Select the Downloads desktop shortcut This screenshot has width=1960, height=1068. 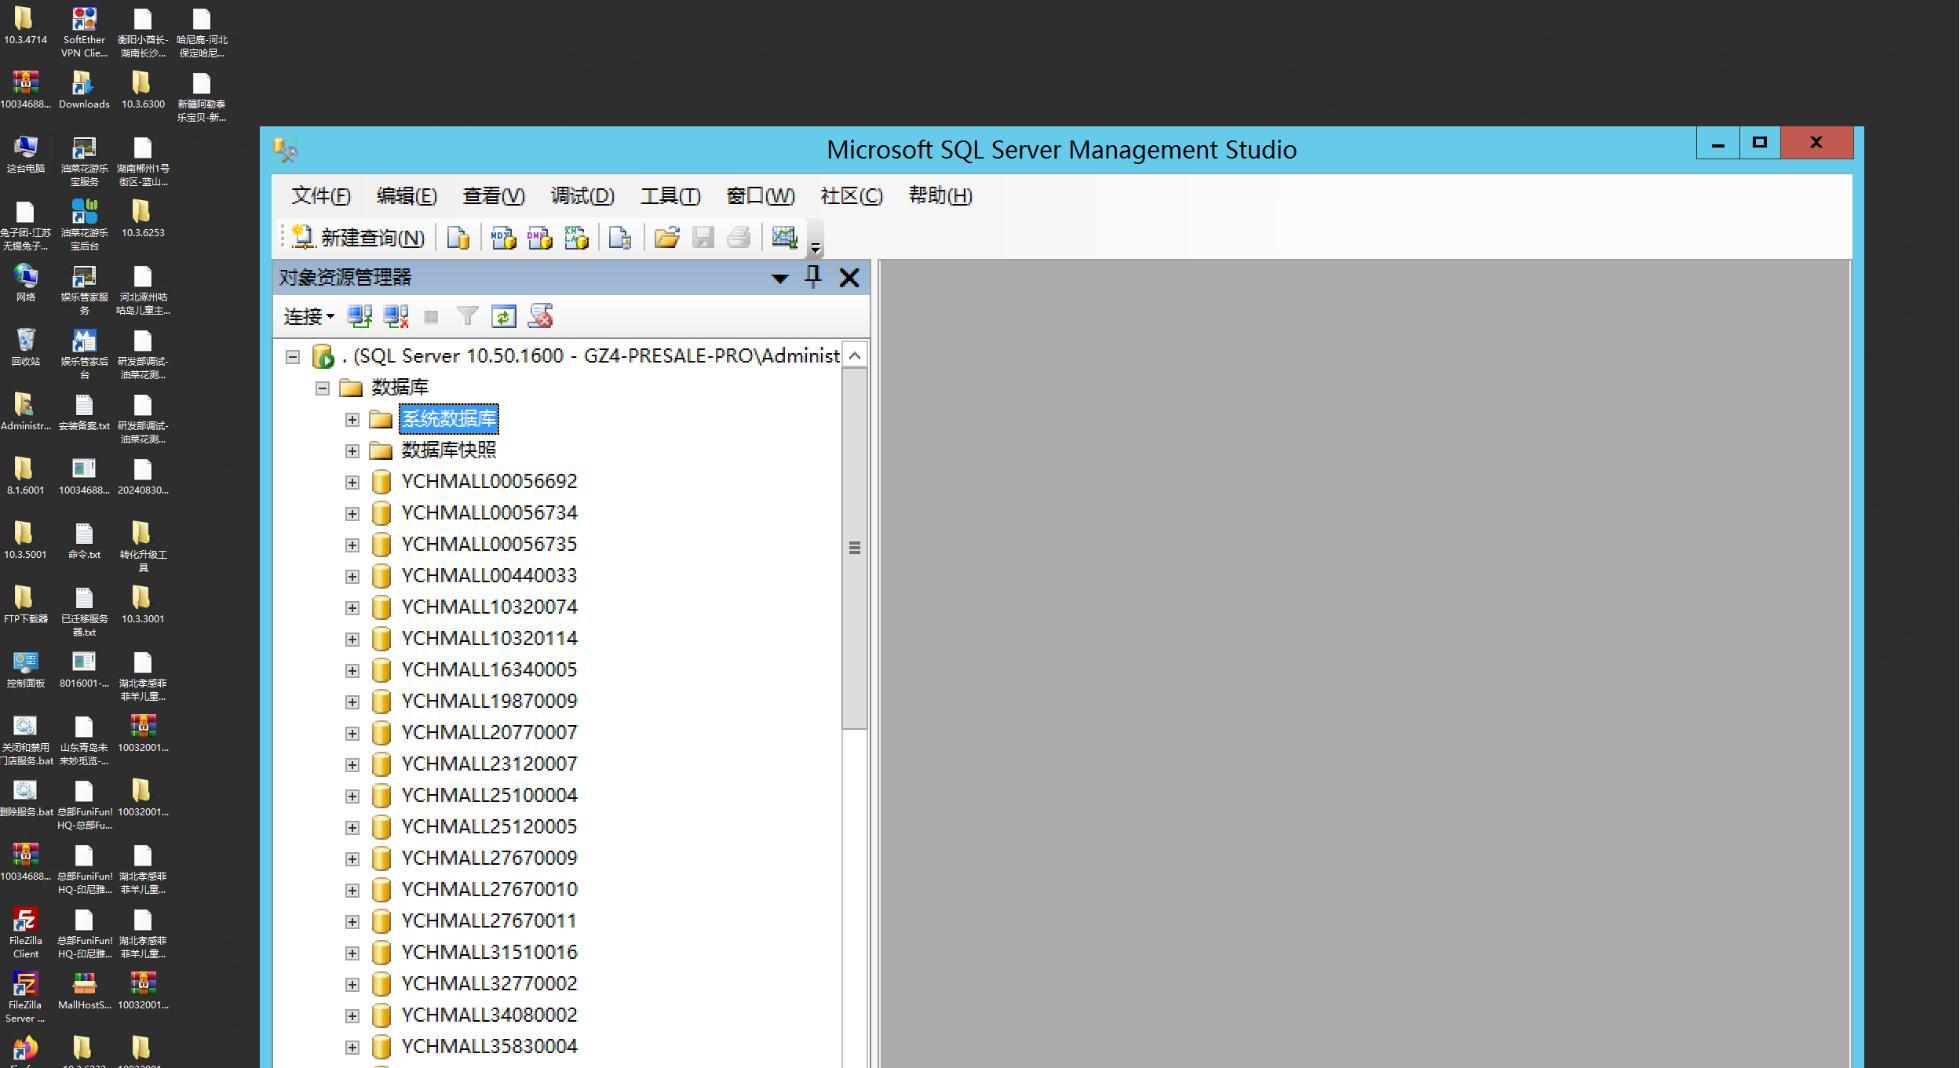click(84, 90)
